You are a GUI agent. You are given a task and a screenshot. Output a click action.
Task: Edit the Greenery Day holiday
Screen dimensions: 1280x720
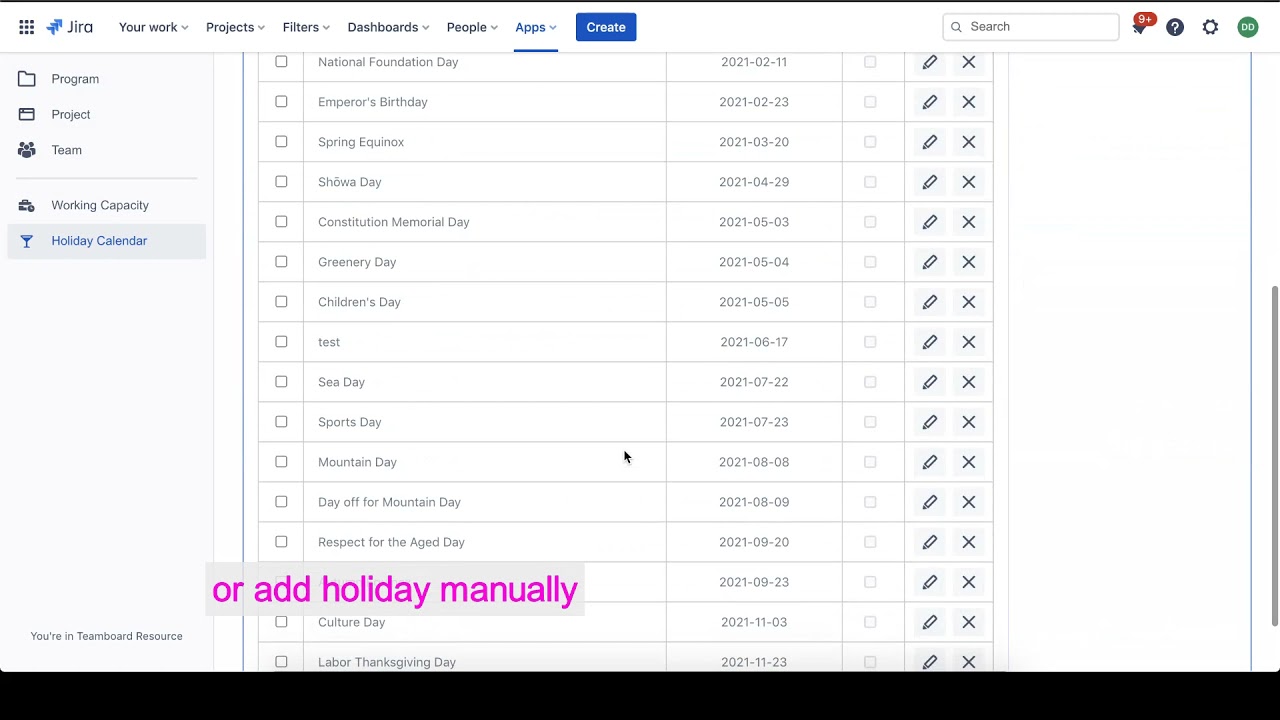930,262
